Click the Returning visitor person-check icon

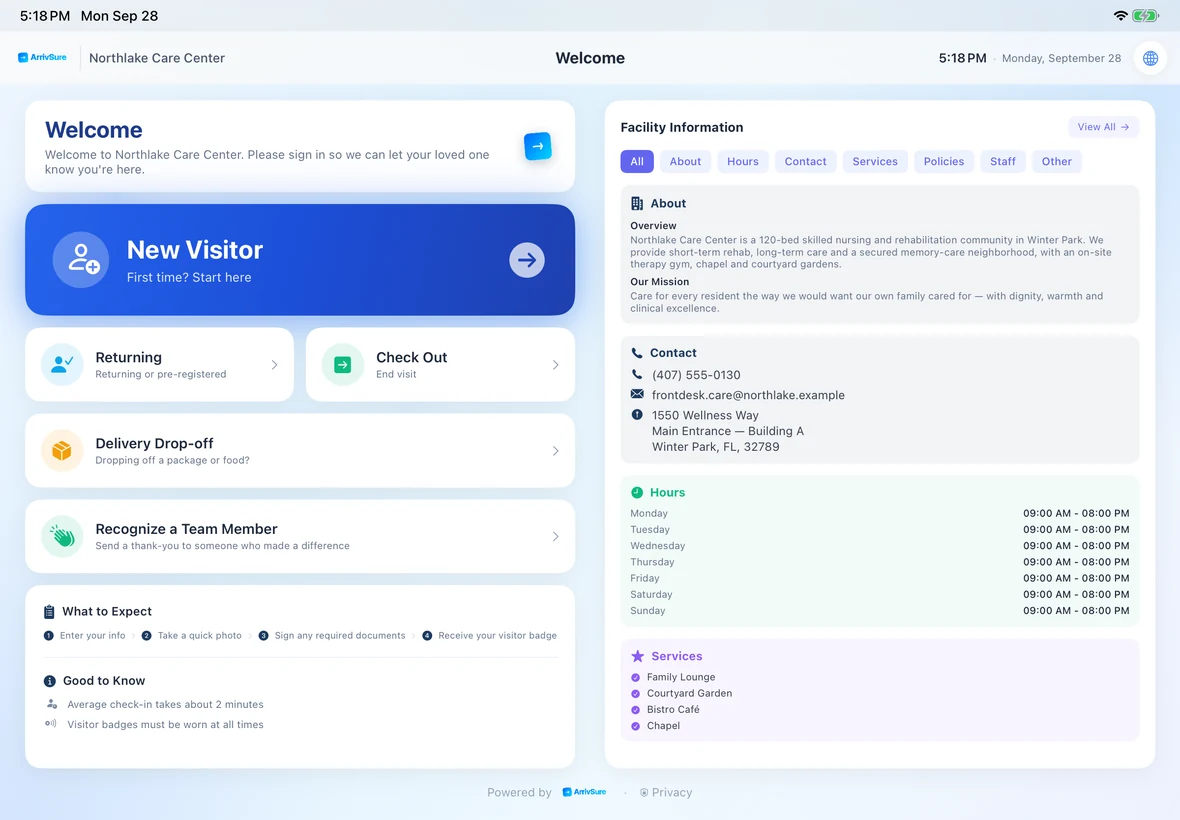click(62, 365)
